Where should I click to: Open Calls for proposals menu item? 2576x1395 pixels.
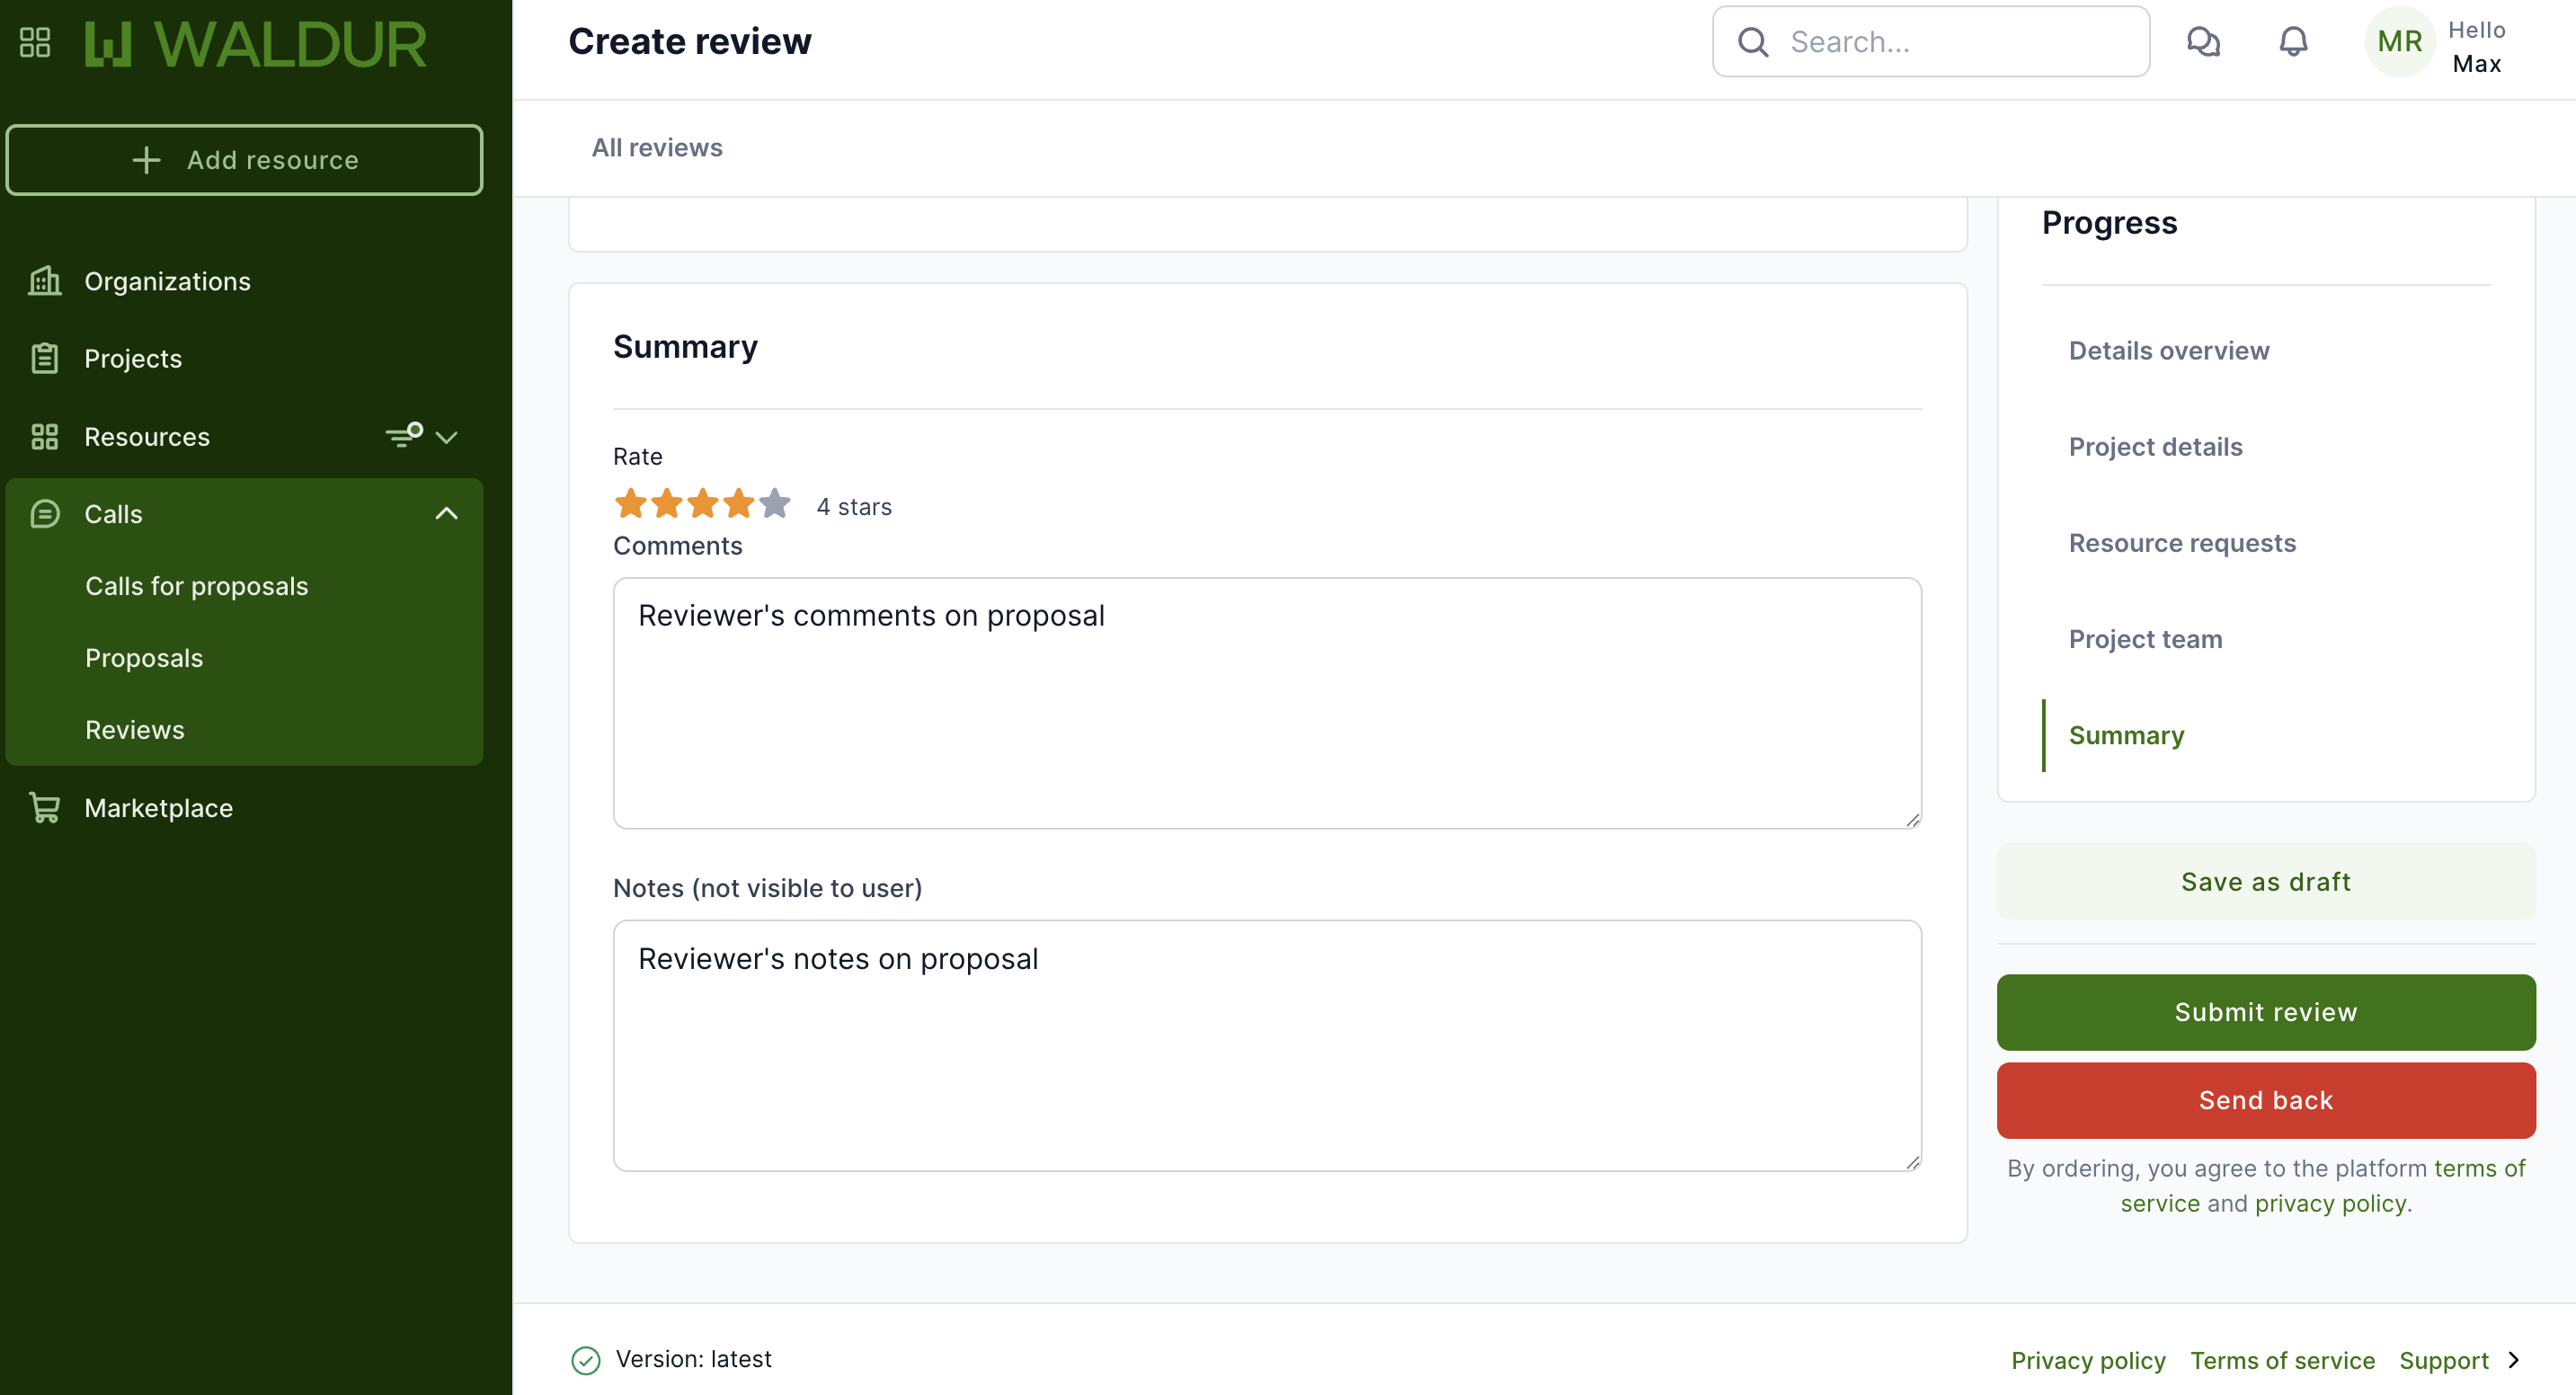coord(196,586)
